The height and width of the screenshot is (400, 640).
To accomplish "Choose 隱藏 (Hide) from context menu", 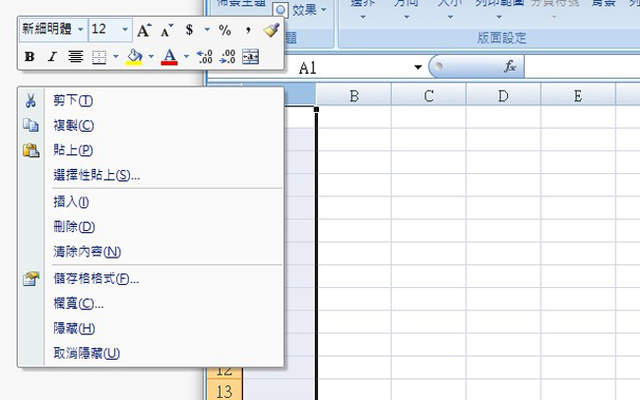I will click(x=73, y=328).
